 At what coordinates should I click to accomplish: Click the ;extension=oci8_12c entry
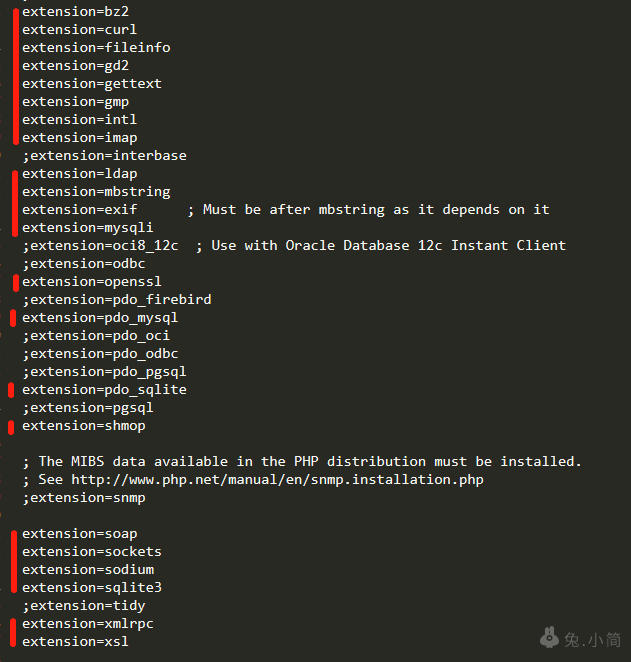100,245
